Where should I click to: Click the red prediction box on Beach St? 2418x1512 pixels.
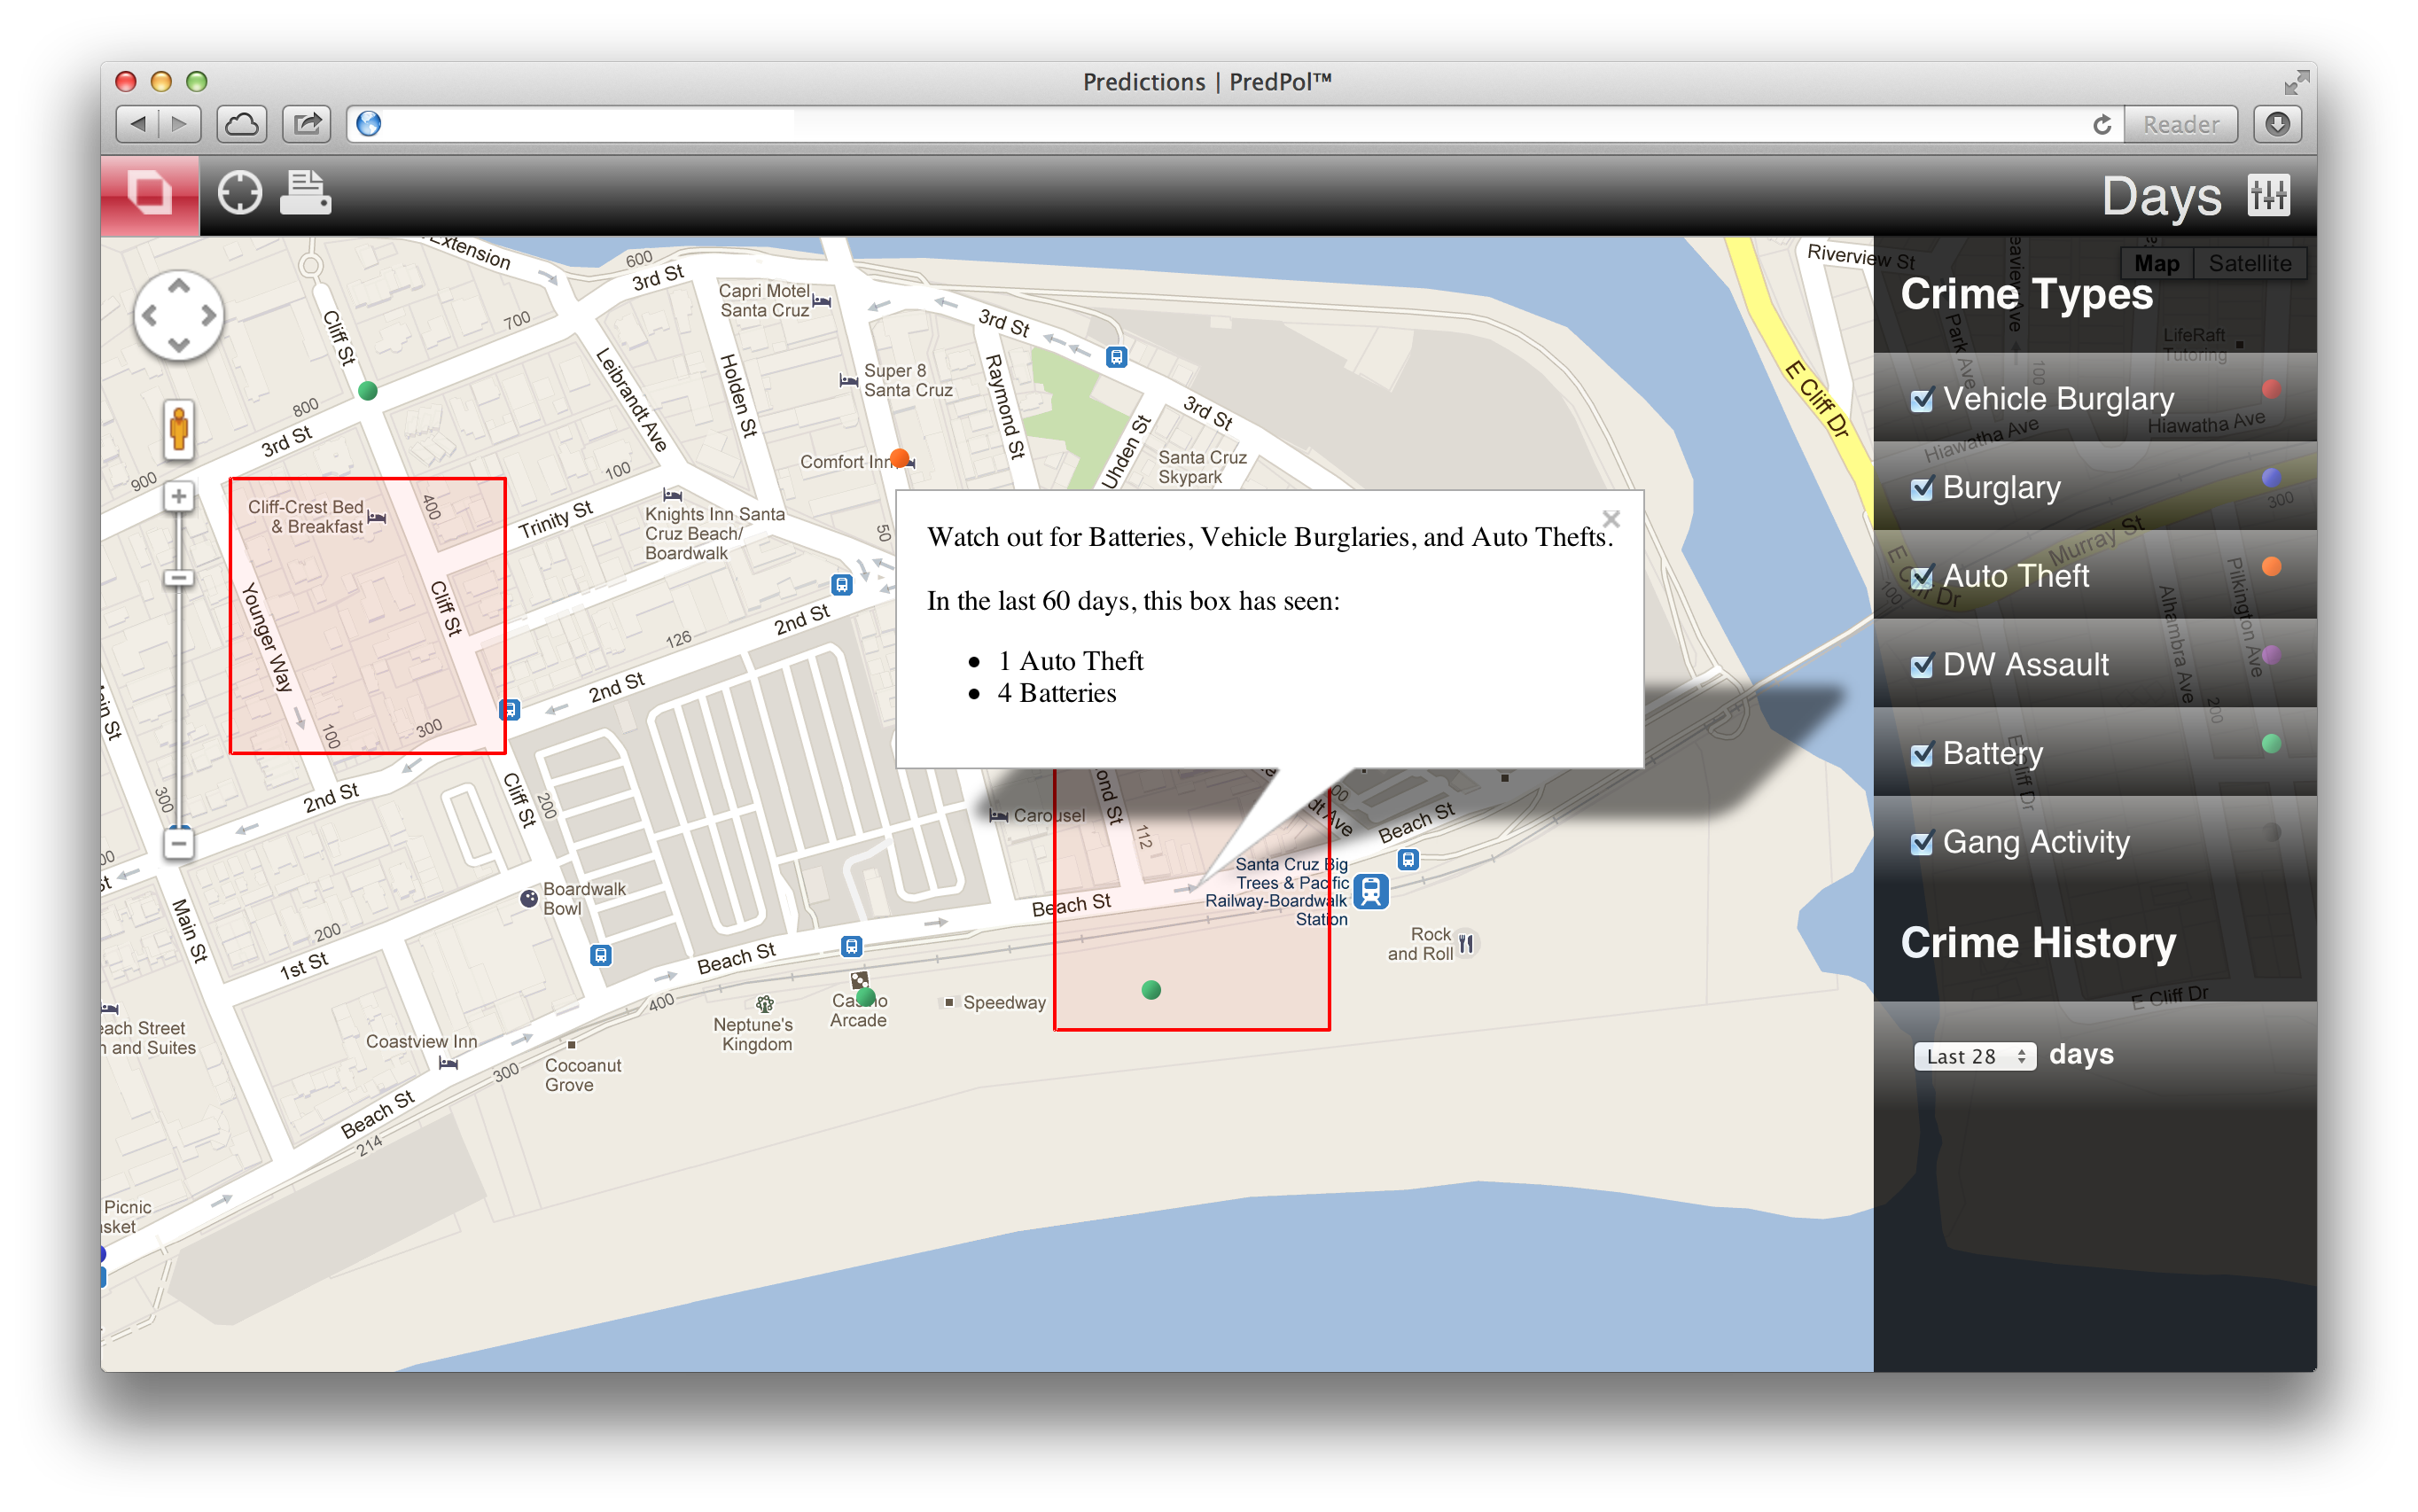pyautogui.click(x=1192, y=900)
